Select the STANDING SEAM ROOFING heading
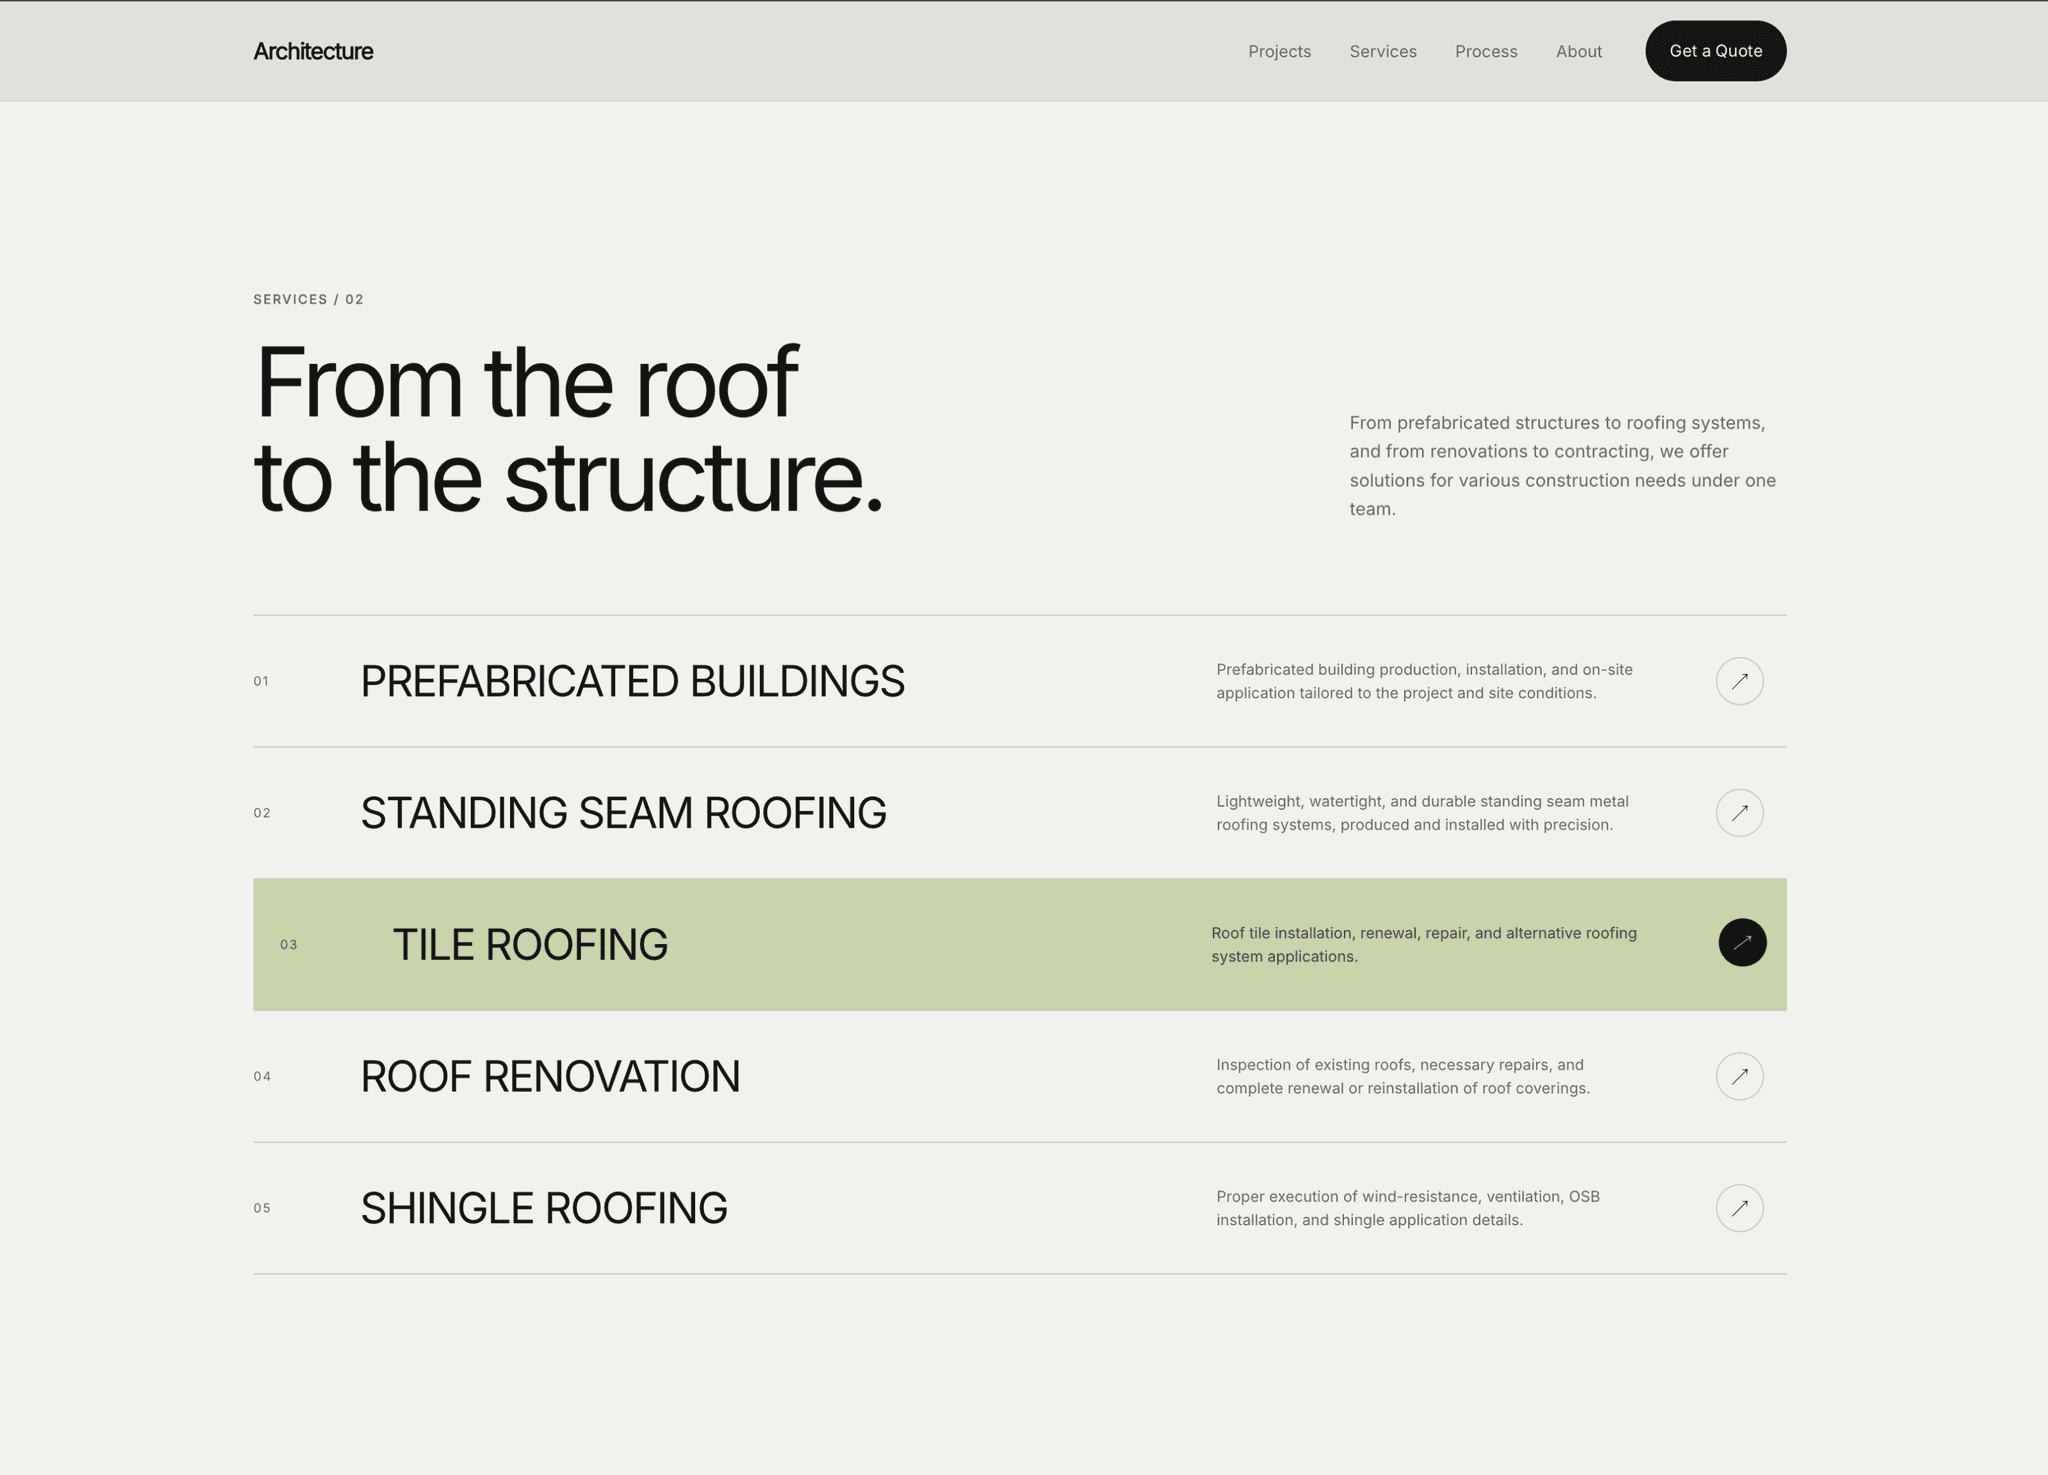 pyautogui.click(x=623, y=813)
